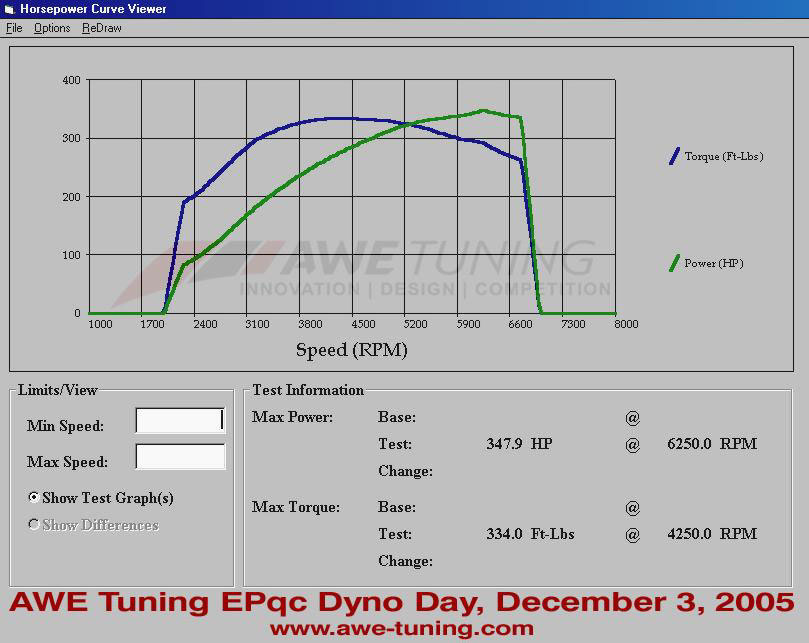This screenshot has width=809, height=643.
Task: Click the 6600 x-axis tick label
Action: tap(520, 324)
